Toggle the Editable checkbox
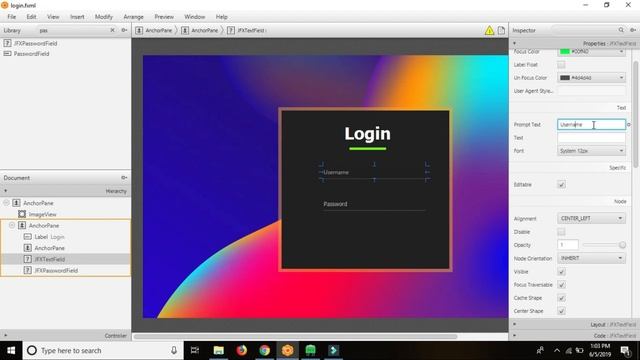640x360 pixels. click(561, 184)
